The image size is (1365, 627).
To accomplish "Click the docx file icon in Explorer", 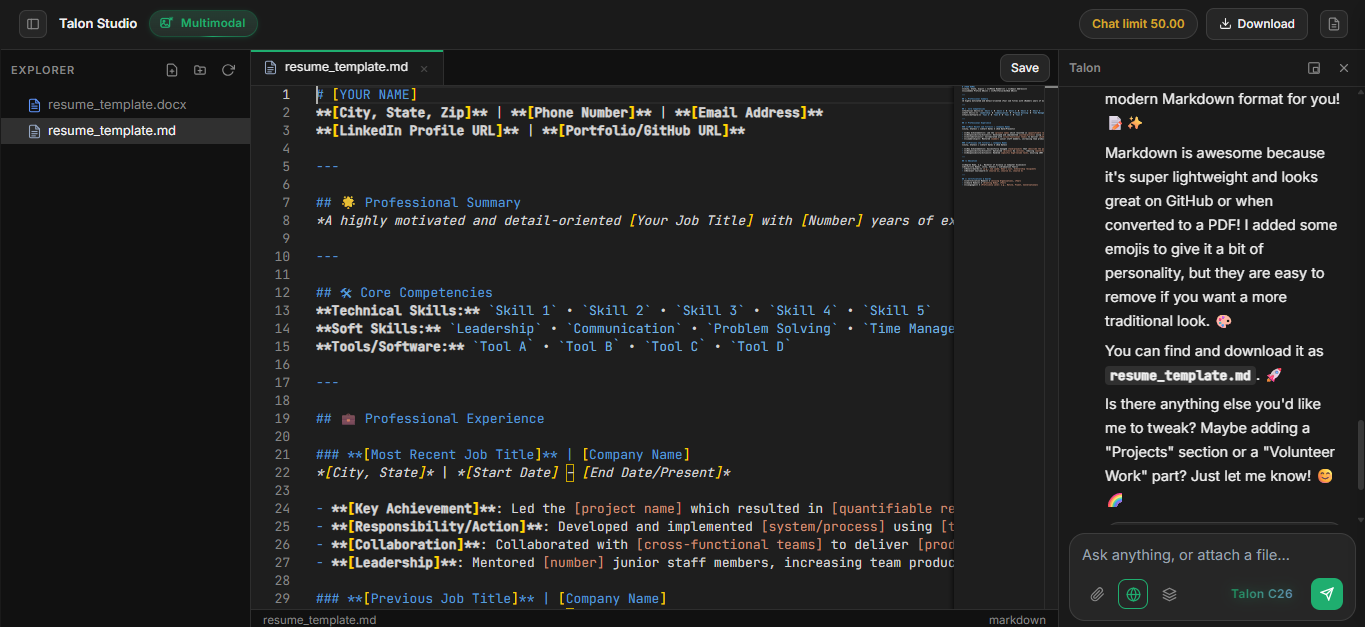I will pos(34,104).
